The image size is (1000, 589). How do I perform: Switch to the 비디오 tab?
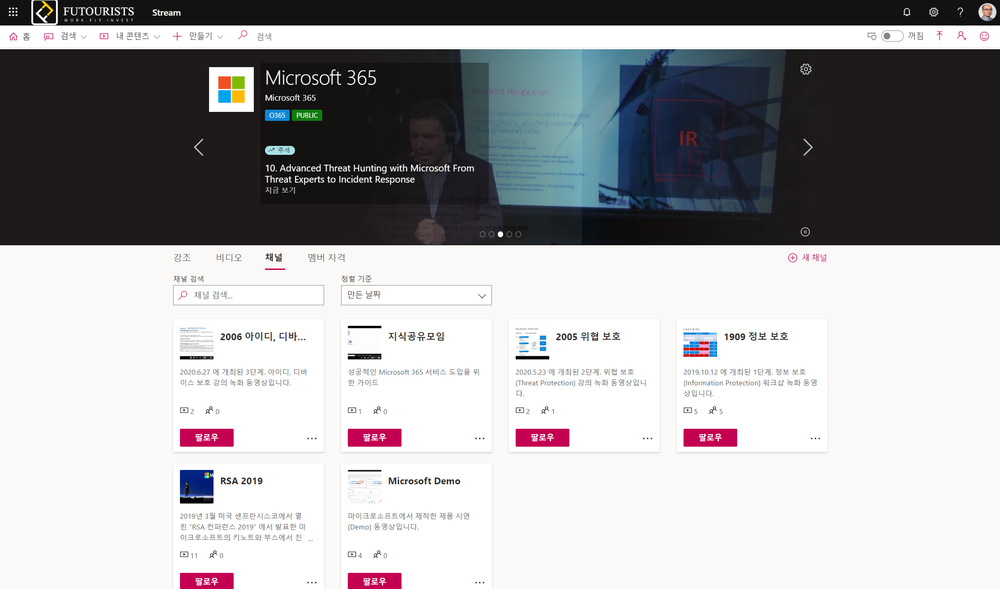coord(229,258)
